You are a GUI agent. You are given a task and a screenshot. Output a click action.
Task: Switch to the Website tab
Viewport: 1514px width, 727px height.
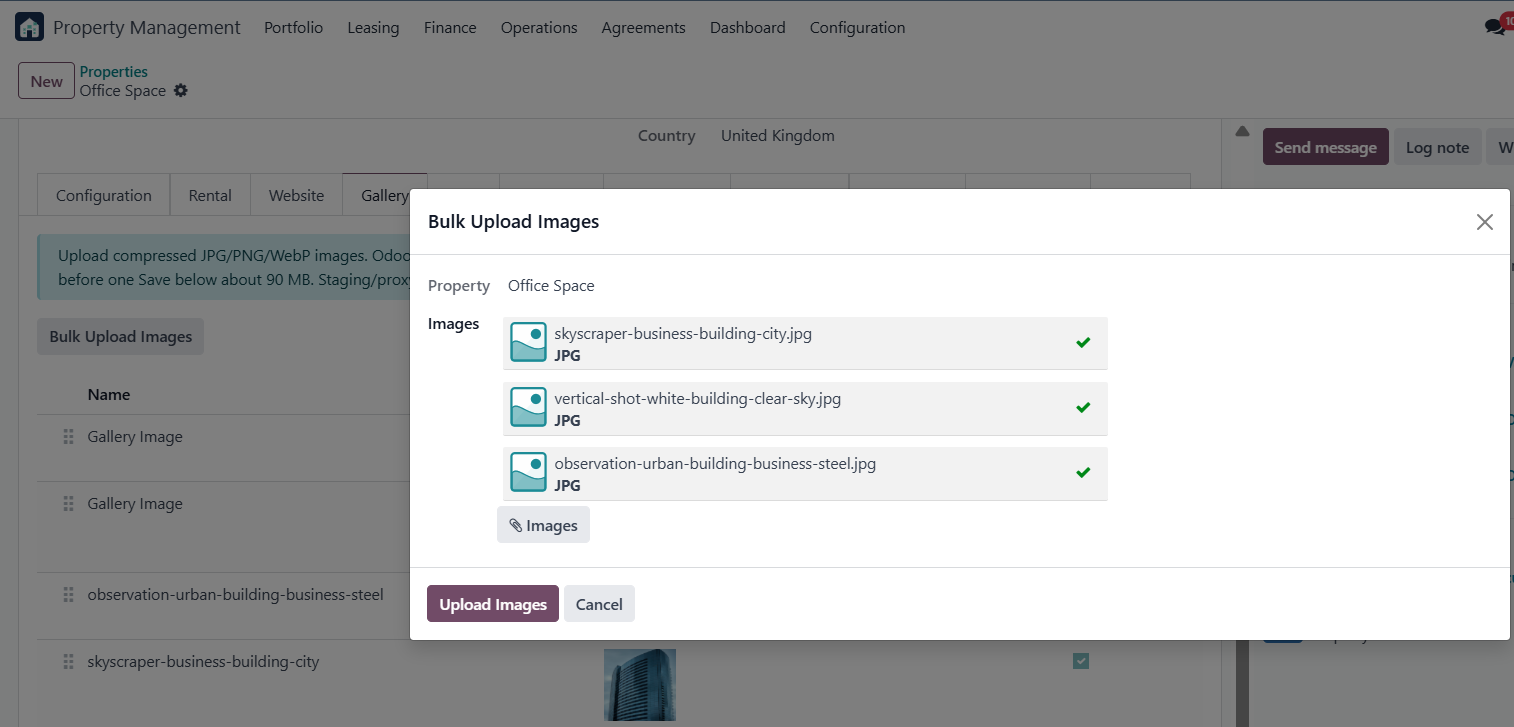pos(297,195)
